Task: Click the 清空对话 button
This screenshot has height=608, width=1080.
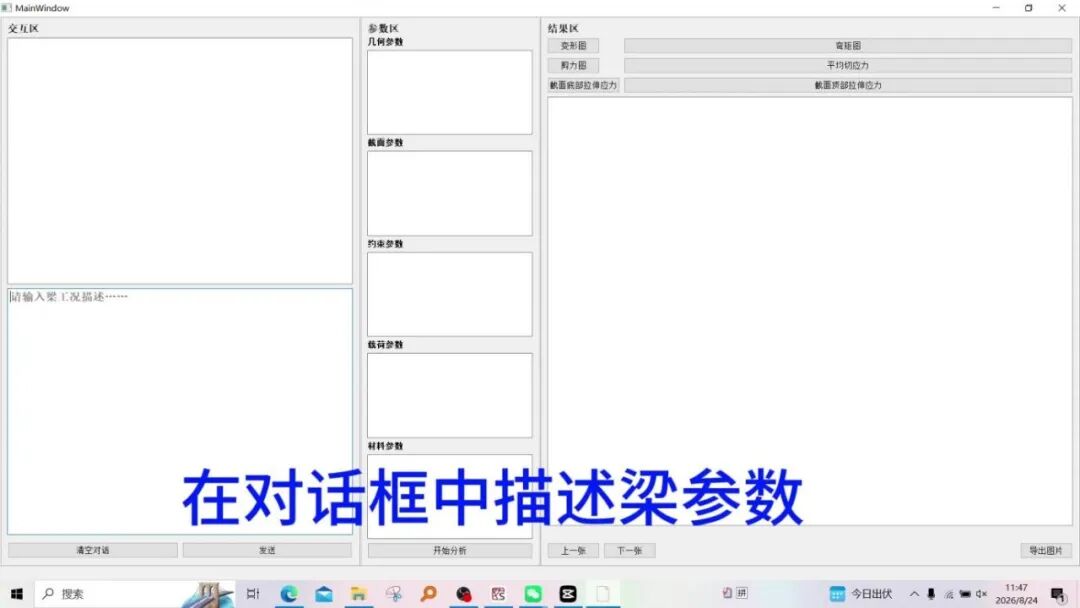Action: (x=93, y=550)
